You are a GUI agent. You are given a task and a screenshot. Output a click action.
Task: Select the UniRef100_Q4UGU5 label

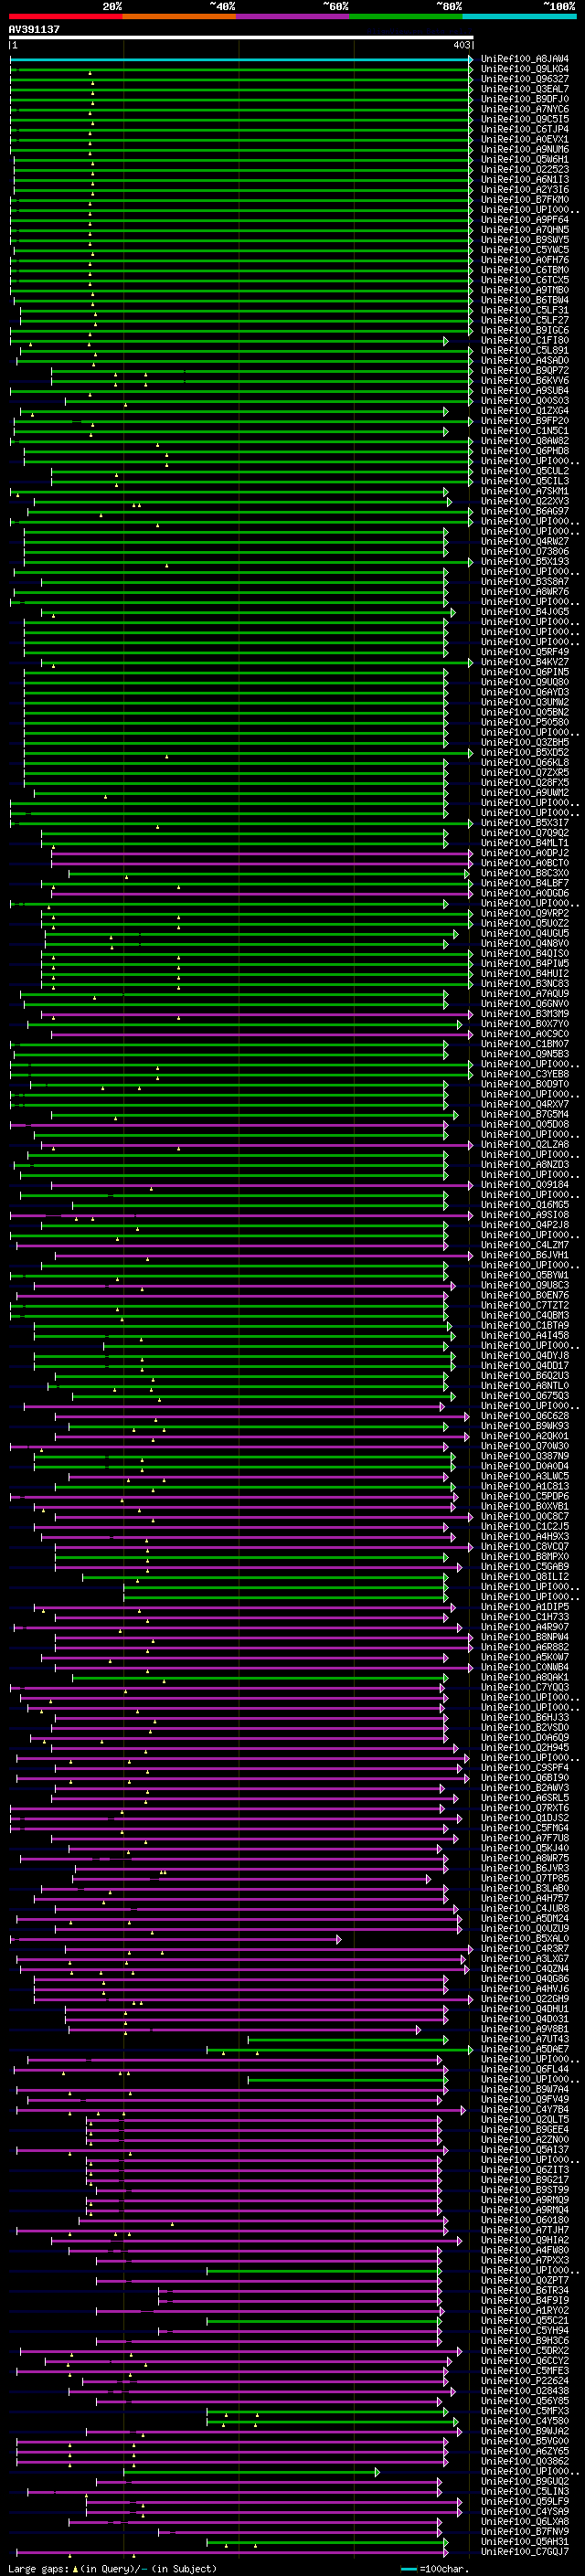point(525,933)
